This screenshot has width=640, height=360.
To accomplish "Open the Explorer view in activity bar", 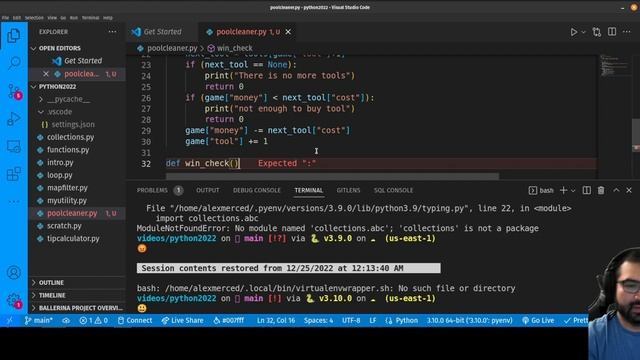I will pyautogui.click(x=13, y=36).
